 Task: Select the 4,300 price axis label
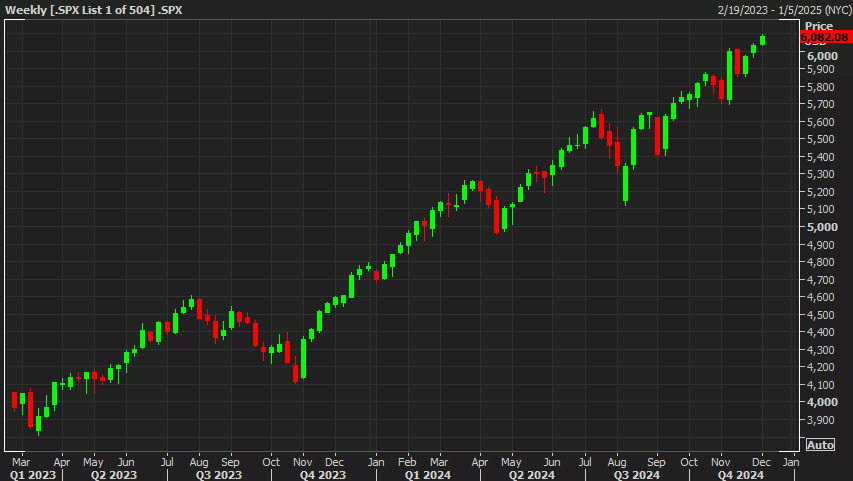click(x=821, y=350)
